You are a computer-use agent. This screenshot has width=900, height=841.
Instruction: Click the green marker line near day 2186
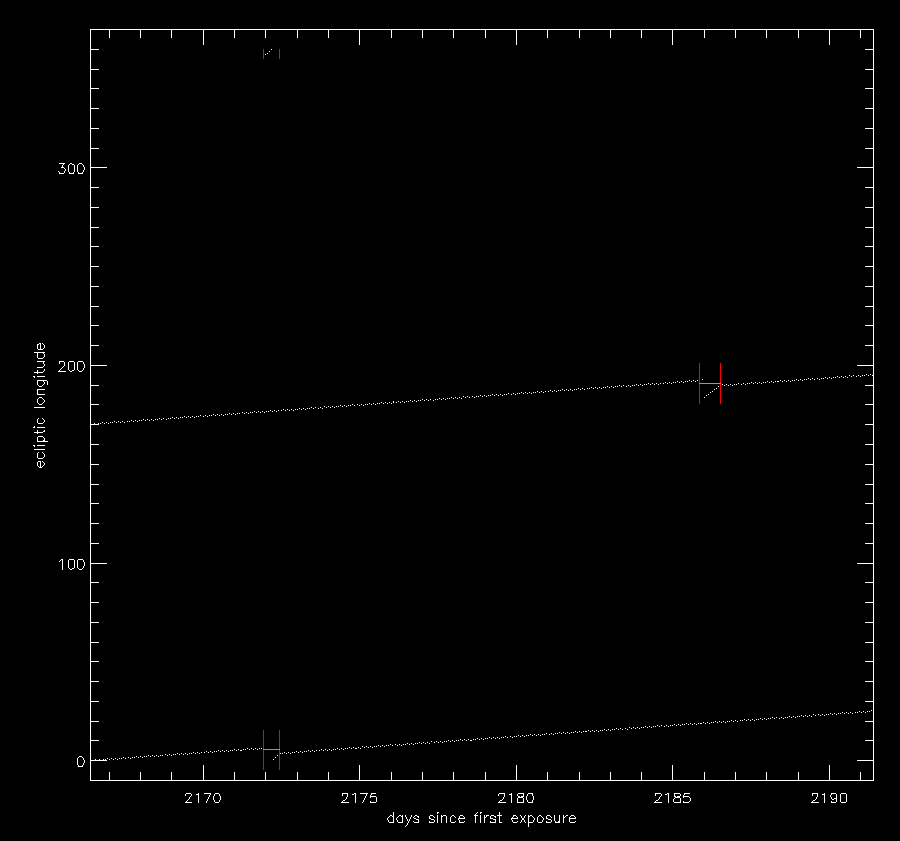tap(710, 383)
